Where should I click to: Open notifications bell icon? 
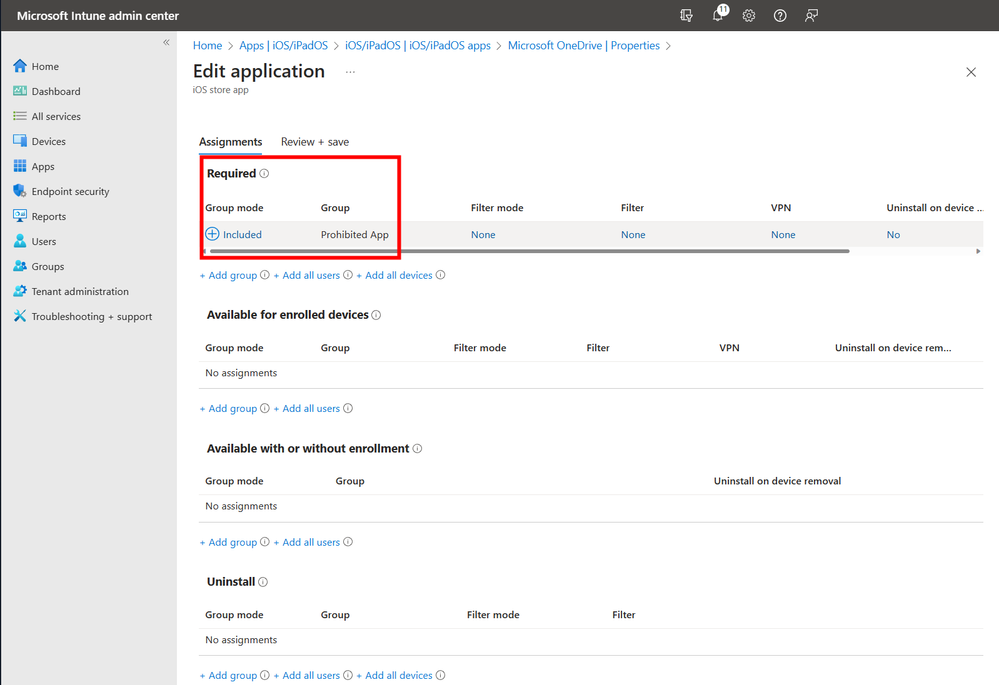pyautogui.click(x=718, y=15)
